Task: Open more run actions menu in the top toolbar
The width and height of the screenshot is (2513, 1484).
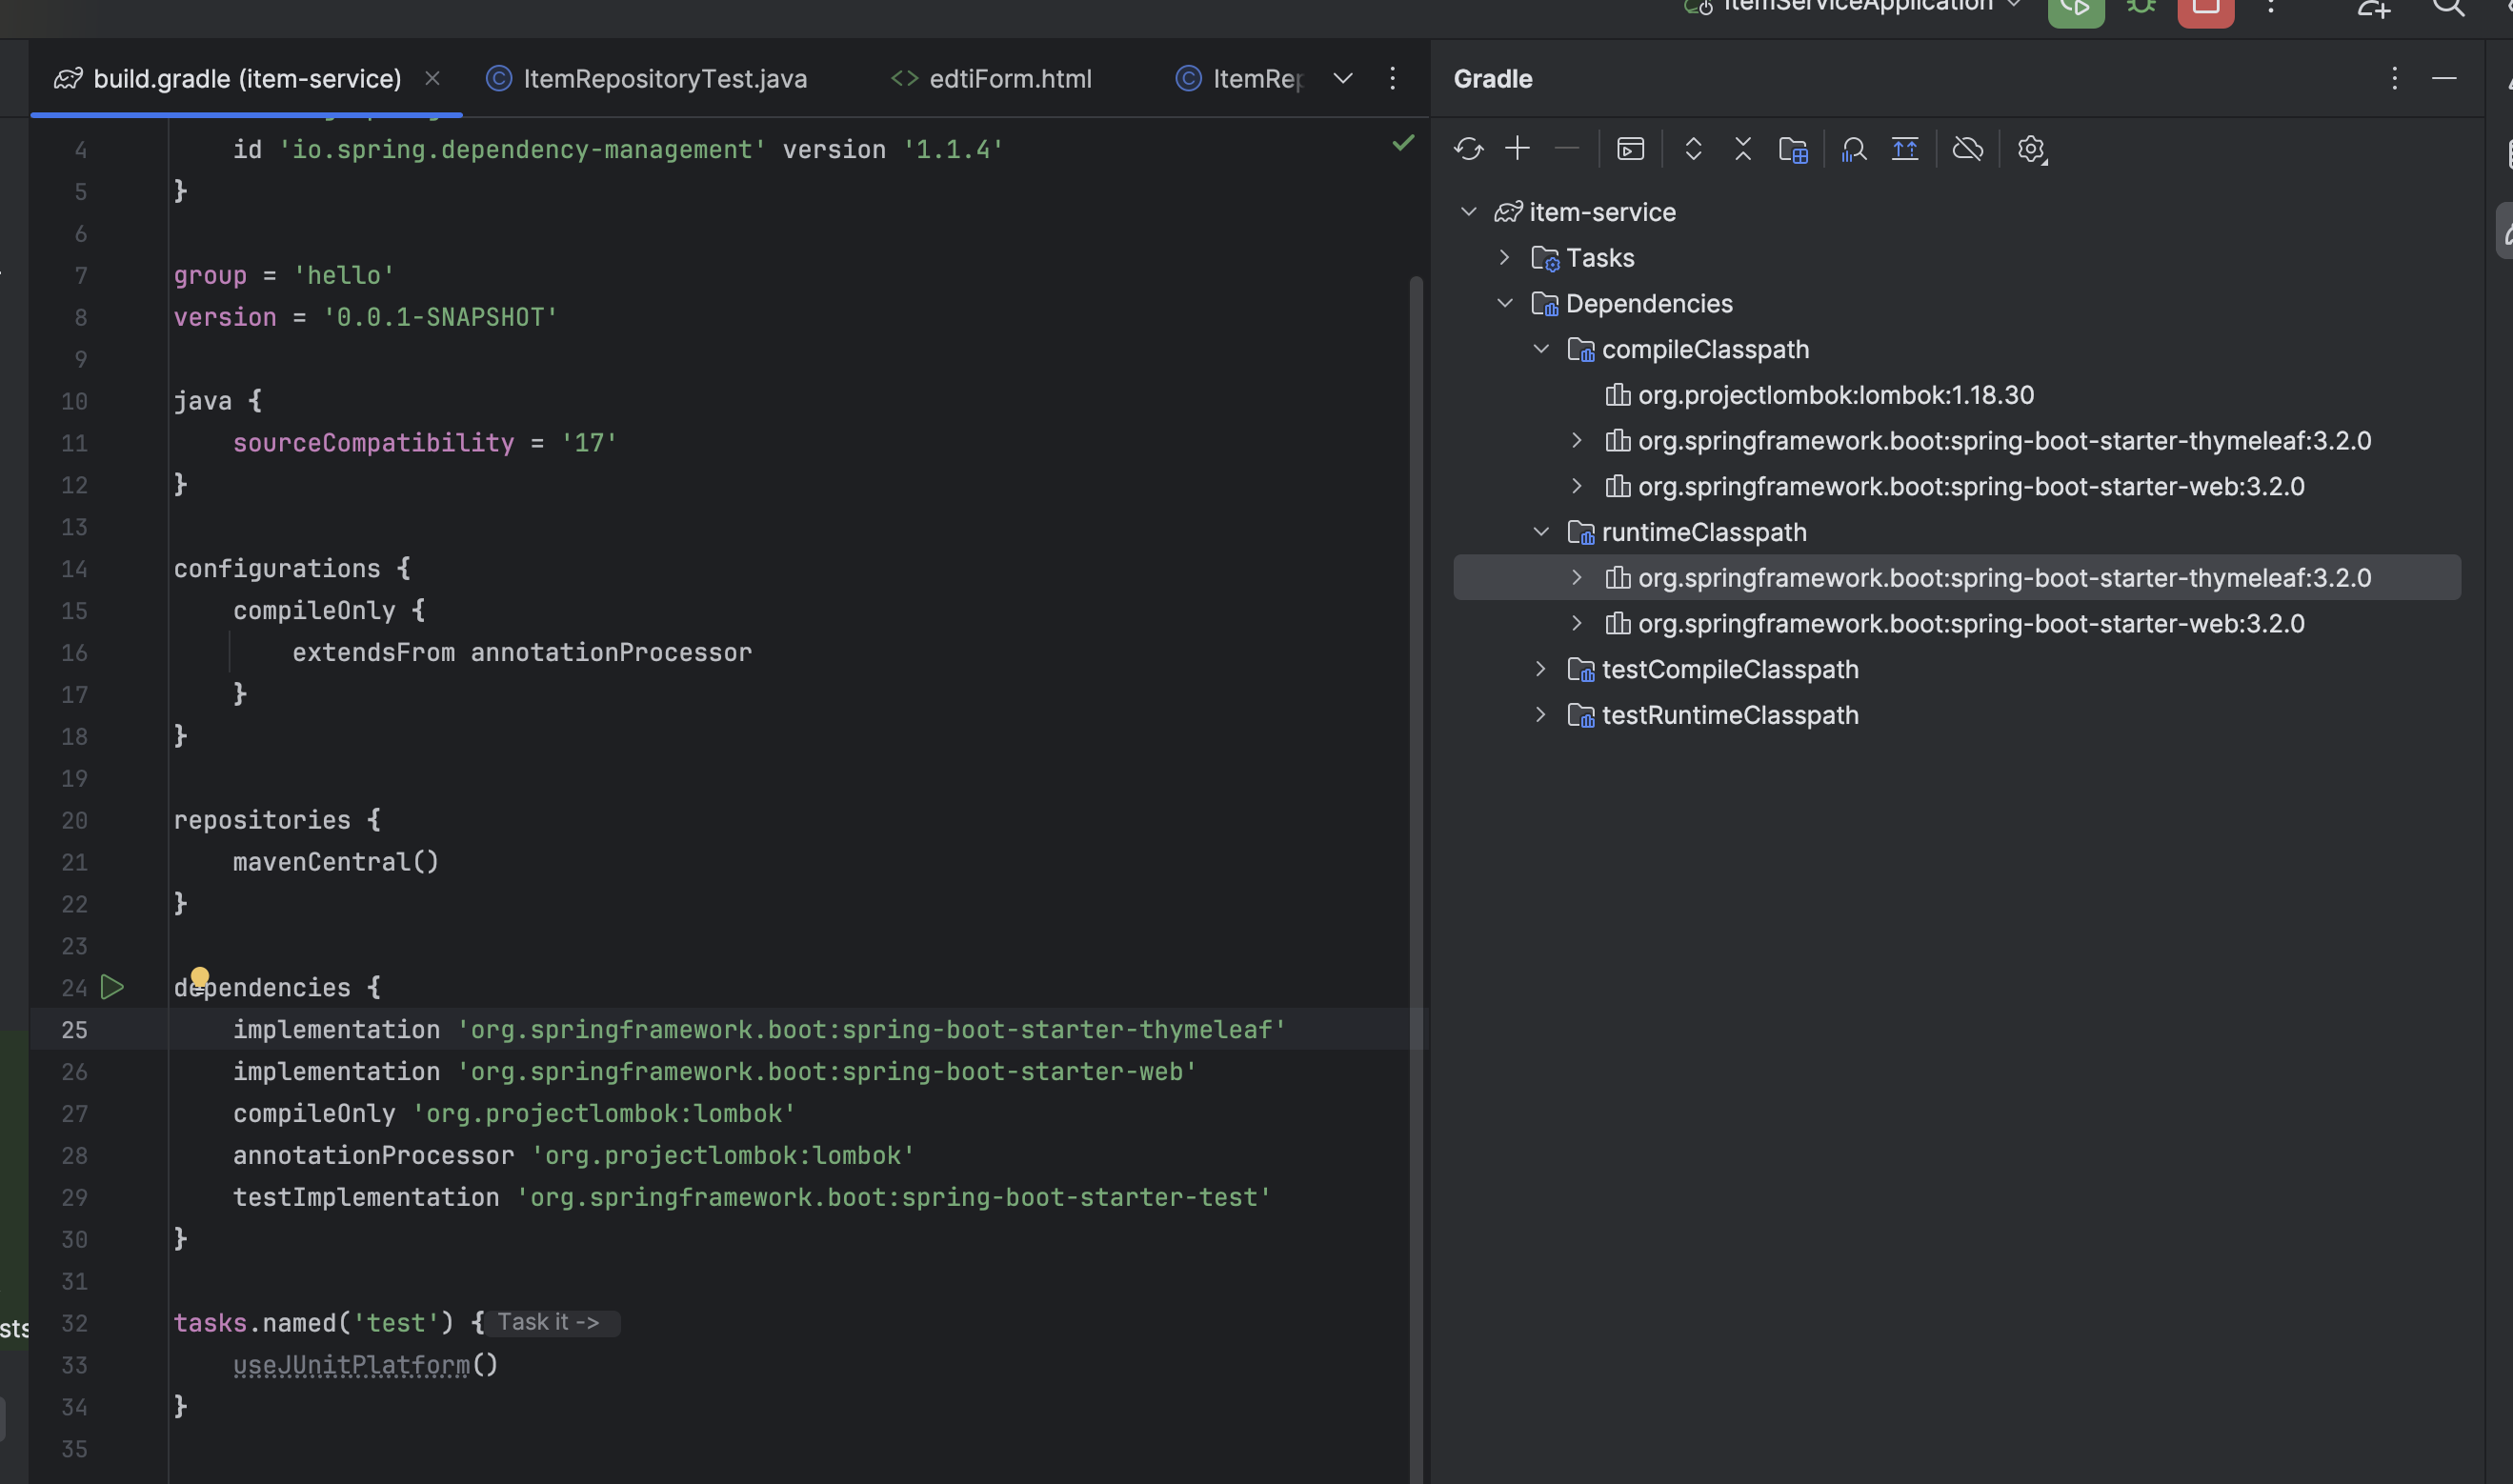Action: [2271, 8]
